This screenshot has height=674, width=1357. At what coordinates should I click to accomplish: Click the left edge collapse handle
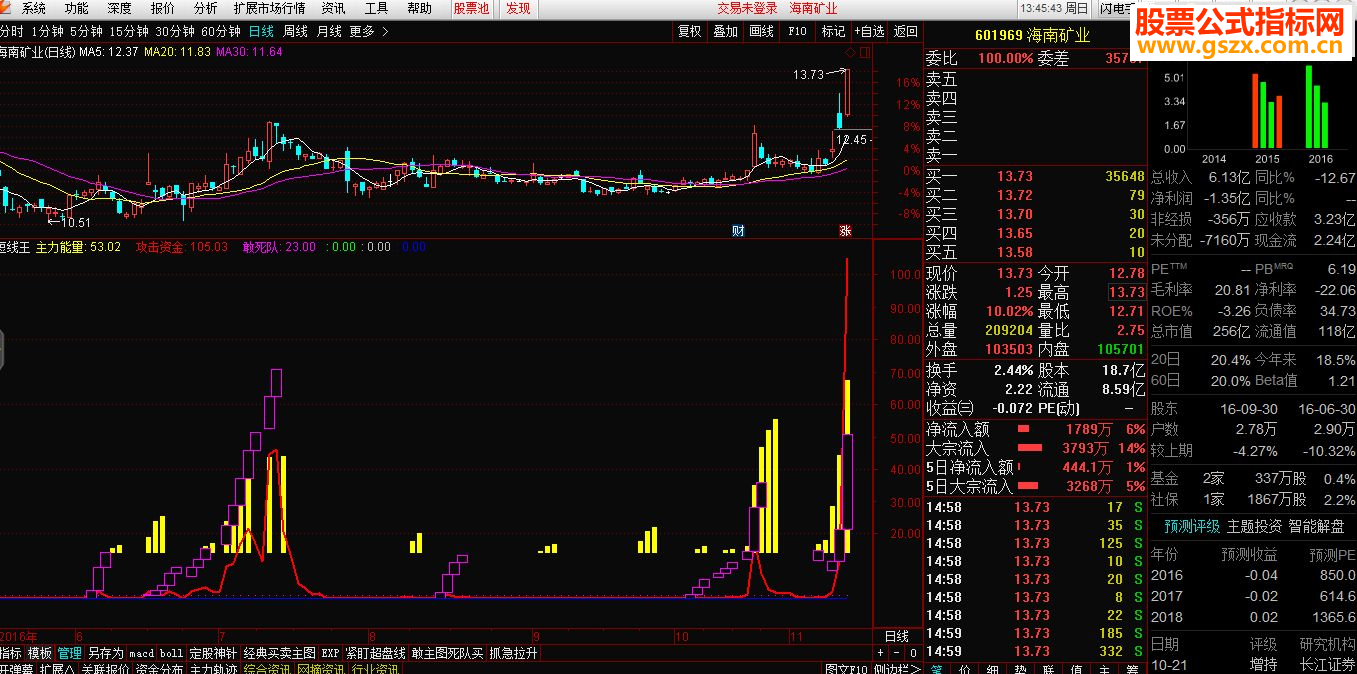(2, 350)
